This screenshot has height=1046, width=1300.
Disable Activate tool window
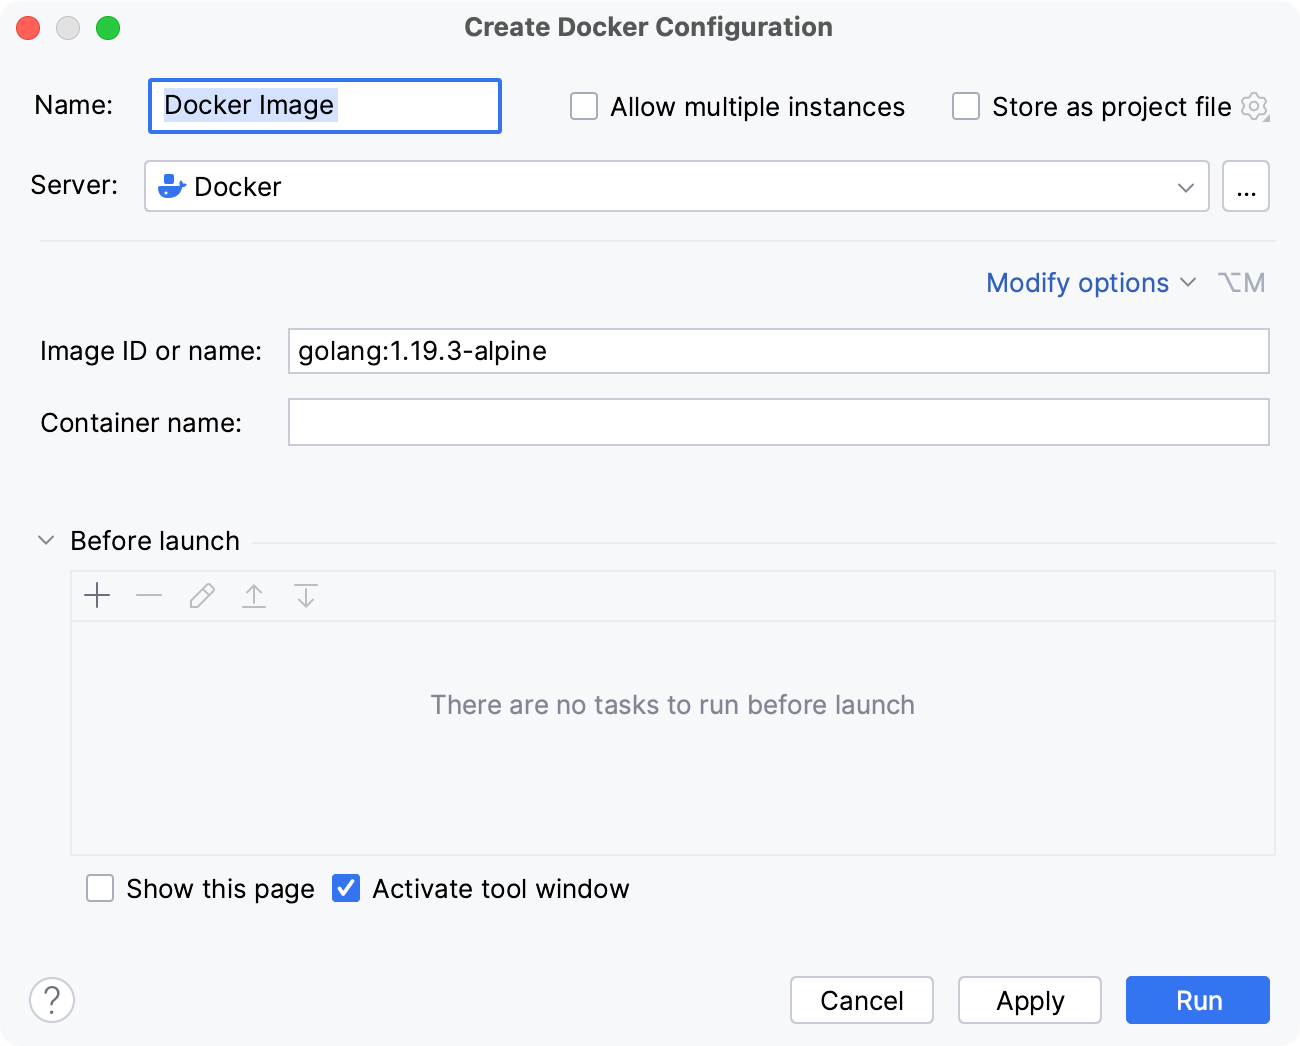[345, 888]
